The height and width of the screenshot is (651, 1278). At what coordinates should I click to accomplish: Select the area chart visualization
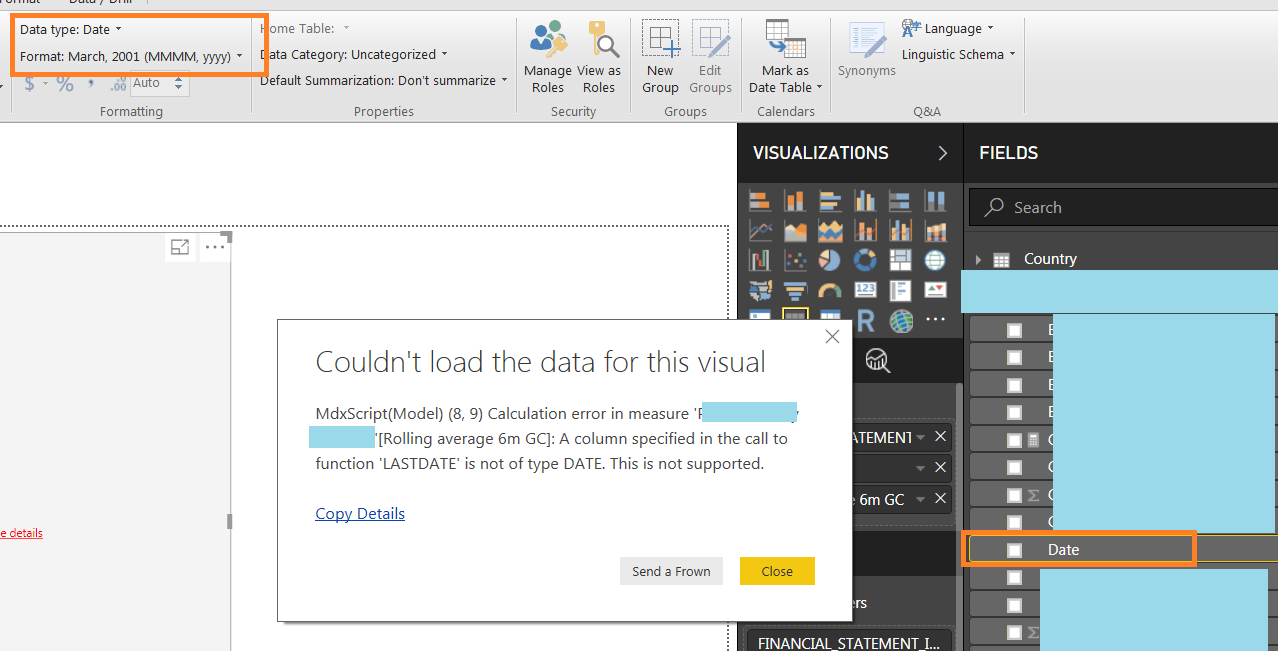[795, 232]
